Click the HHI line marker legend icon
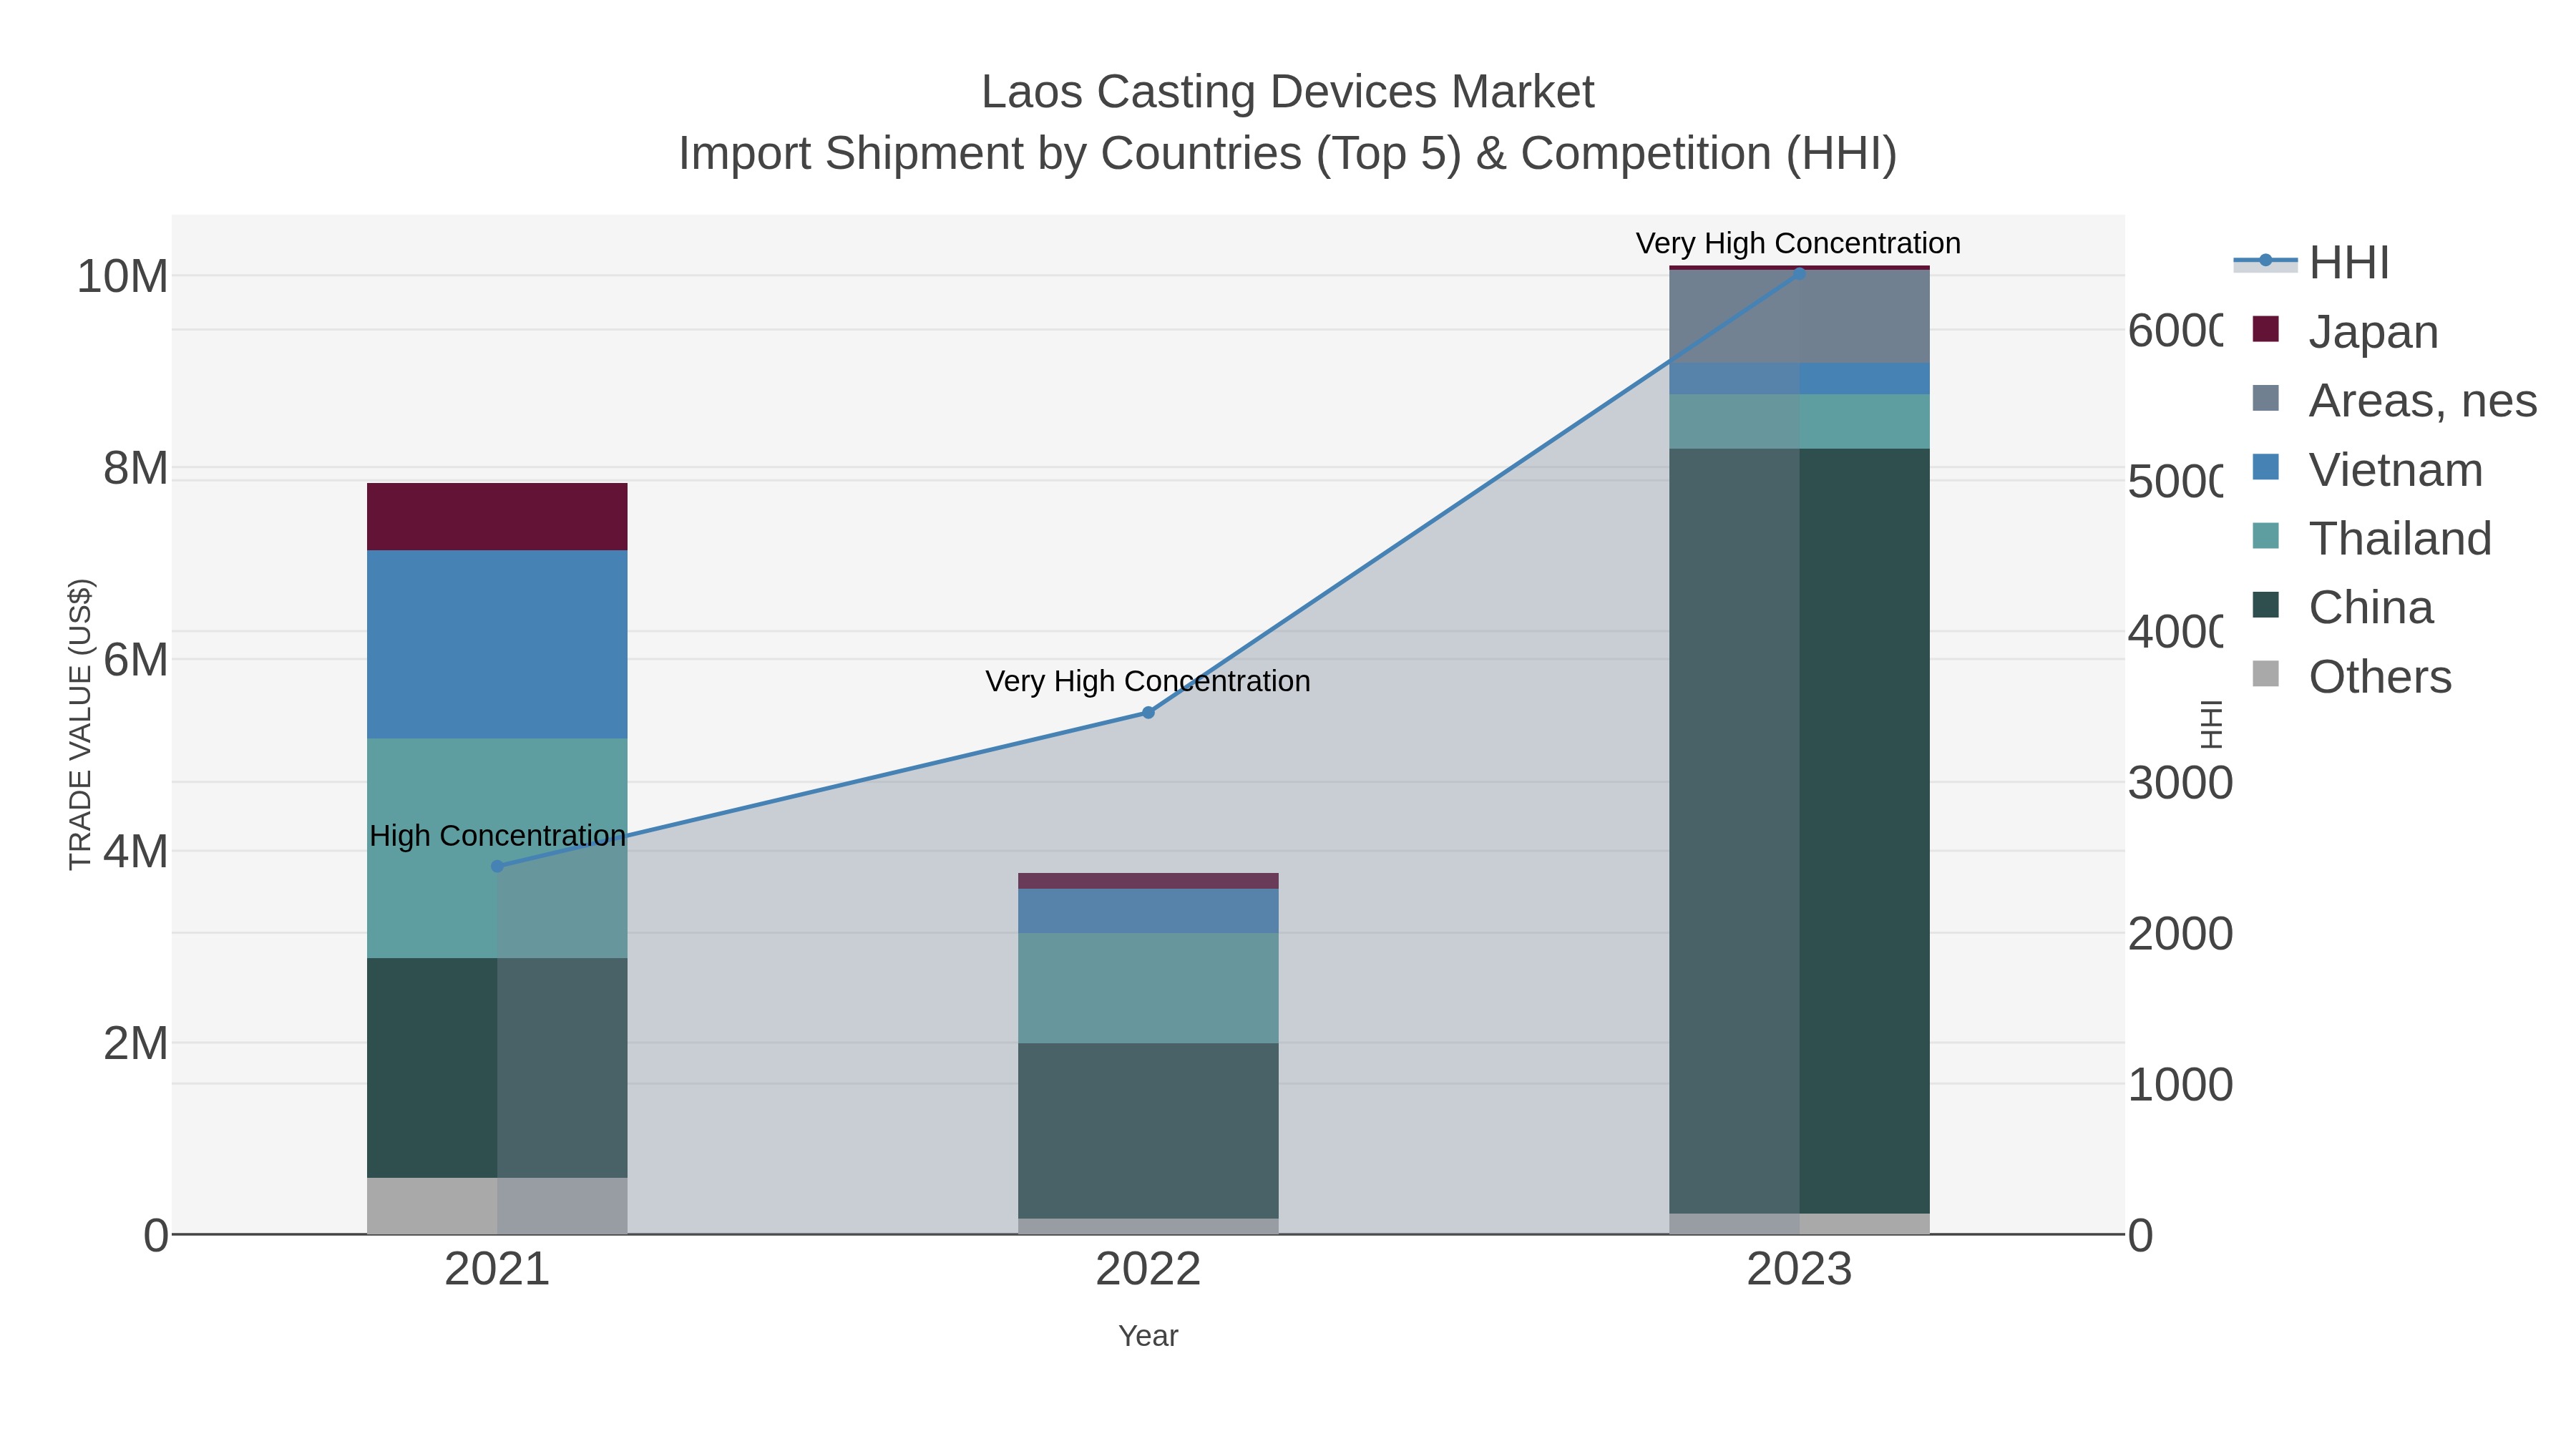The height and width of the screenshot is (1449, 2576). pyautogui.click(x=2266, y=261)
